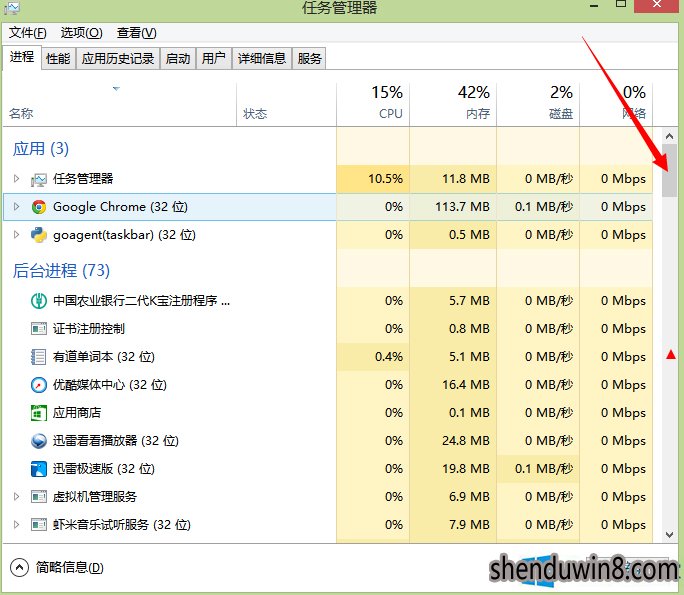The image size is (684, 595).
Task: Click the scrollbar up arrow
Action: coord(670,137)
